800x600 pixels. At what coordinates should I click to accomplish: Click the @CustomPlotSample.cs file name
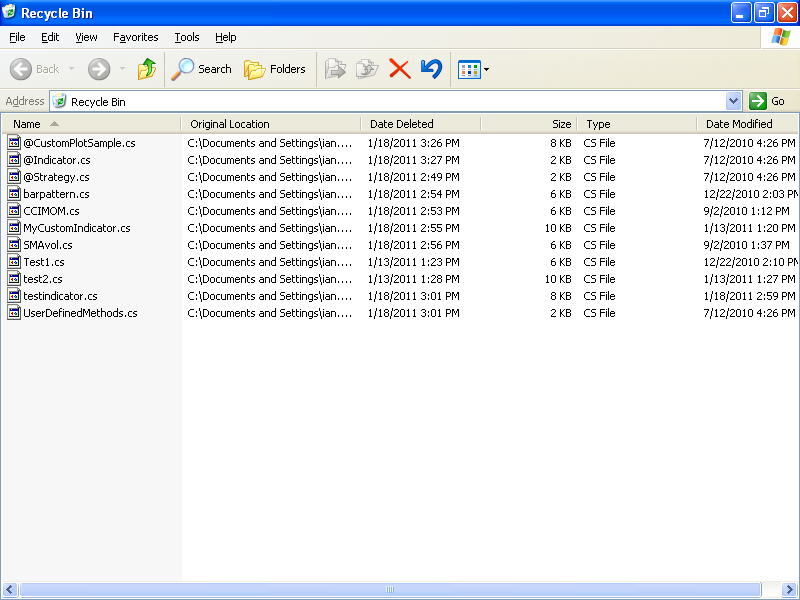coord(79,143)
